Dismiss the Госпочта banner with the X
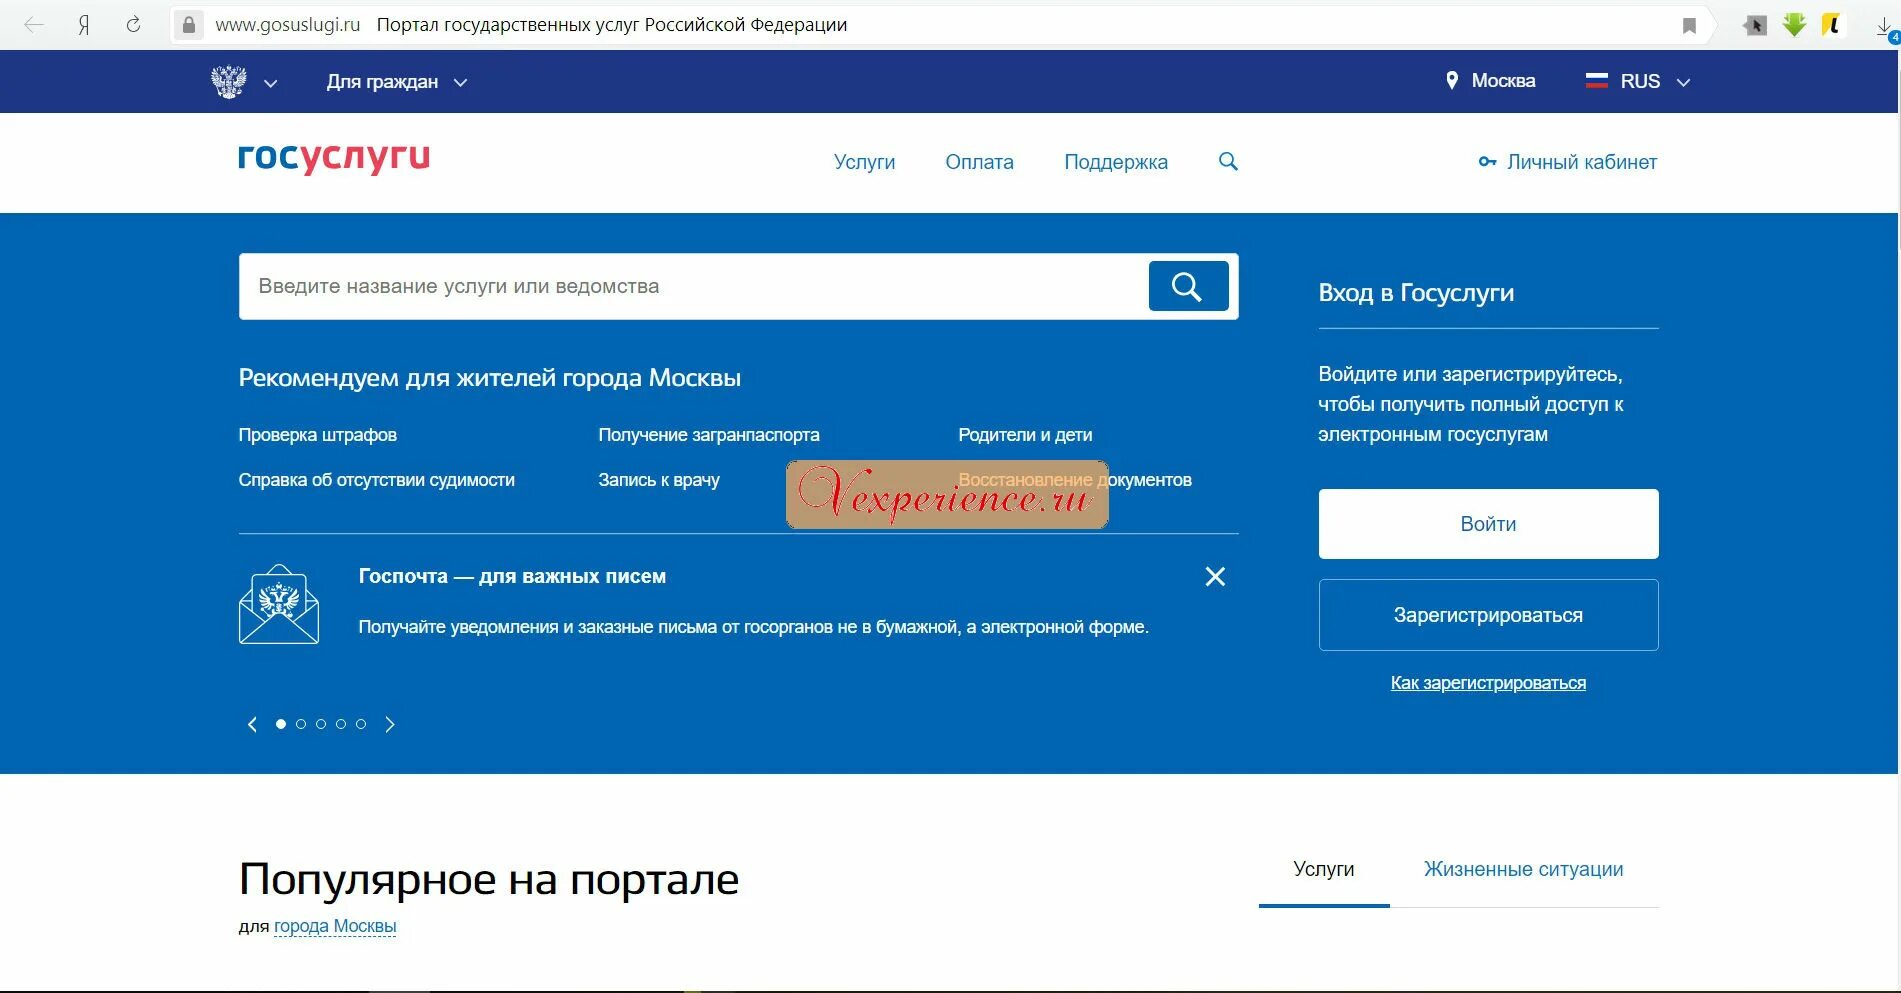This screenshot has width=1901, height=993. tap(1215, 577)
